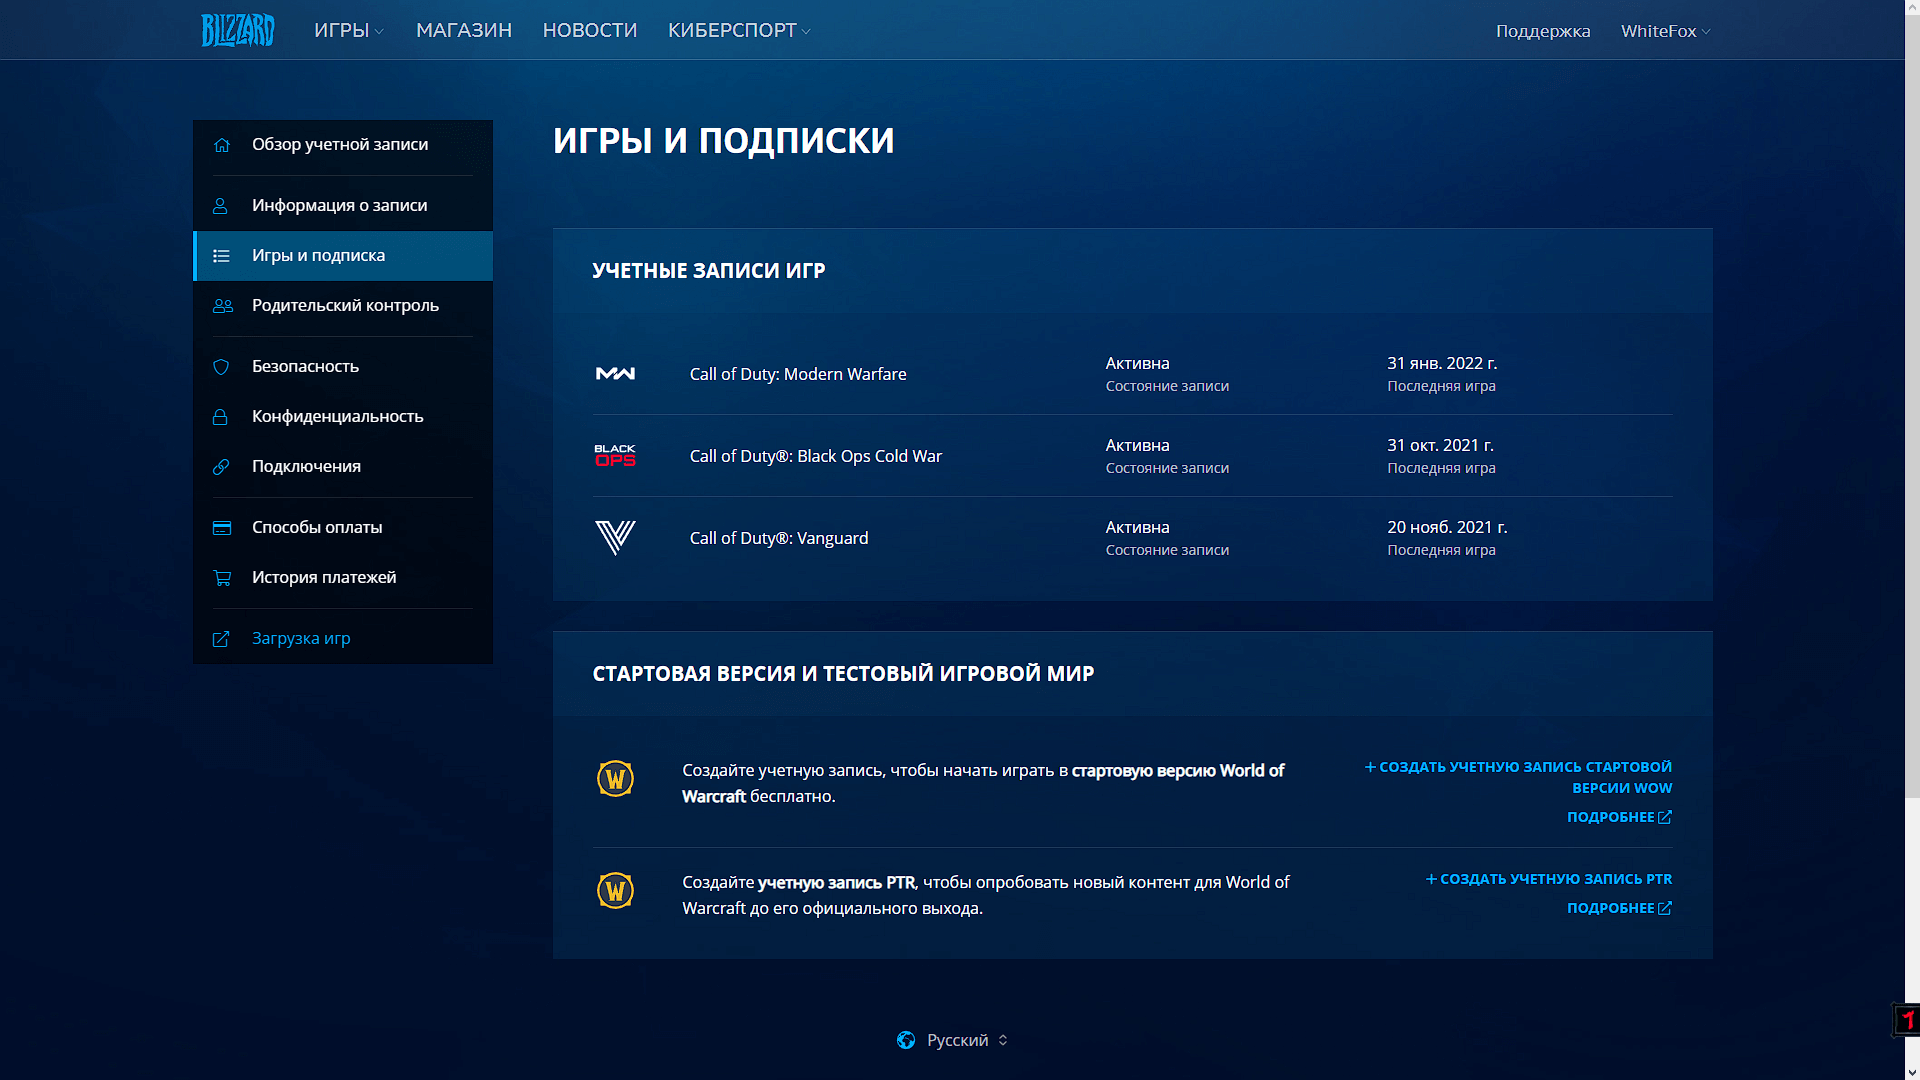Click the list icon next to Игры и подписка
The height and width of the screenshot is (1080, 1920).
point(222,256)
